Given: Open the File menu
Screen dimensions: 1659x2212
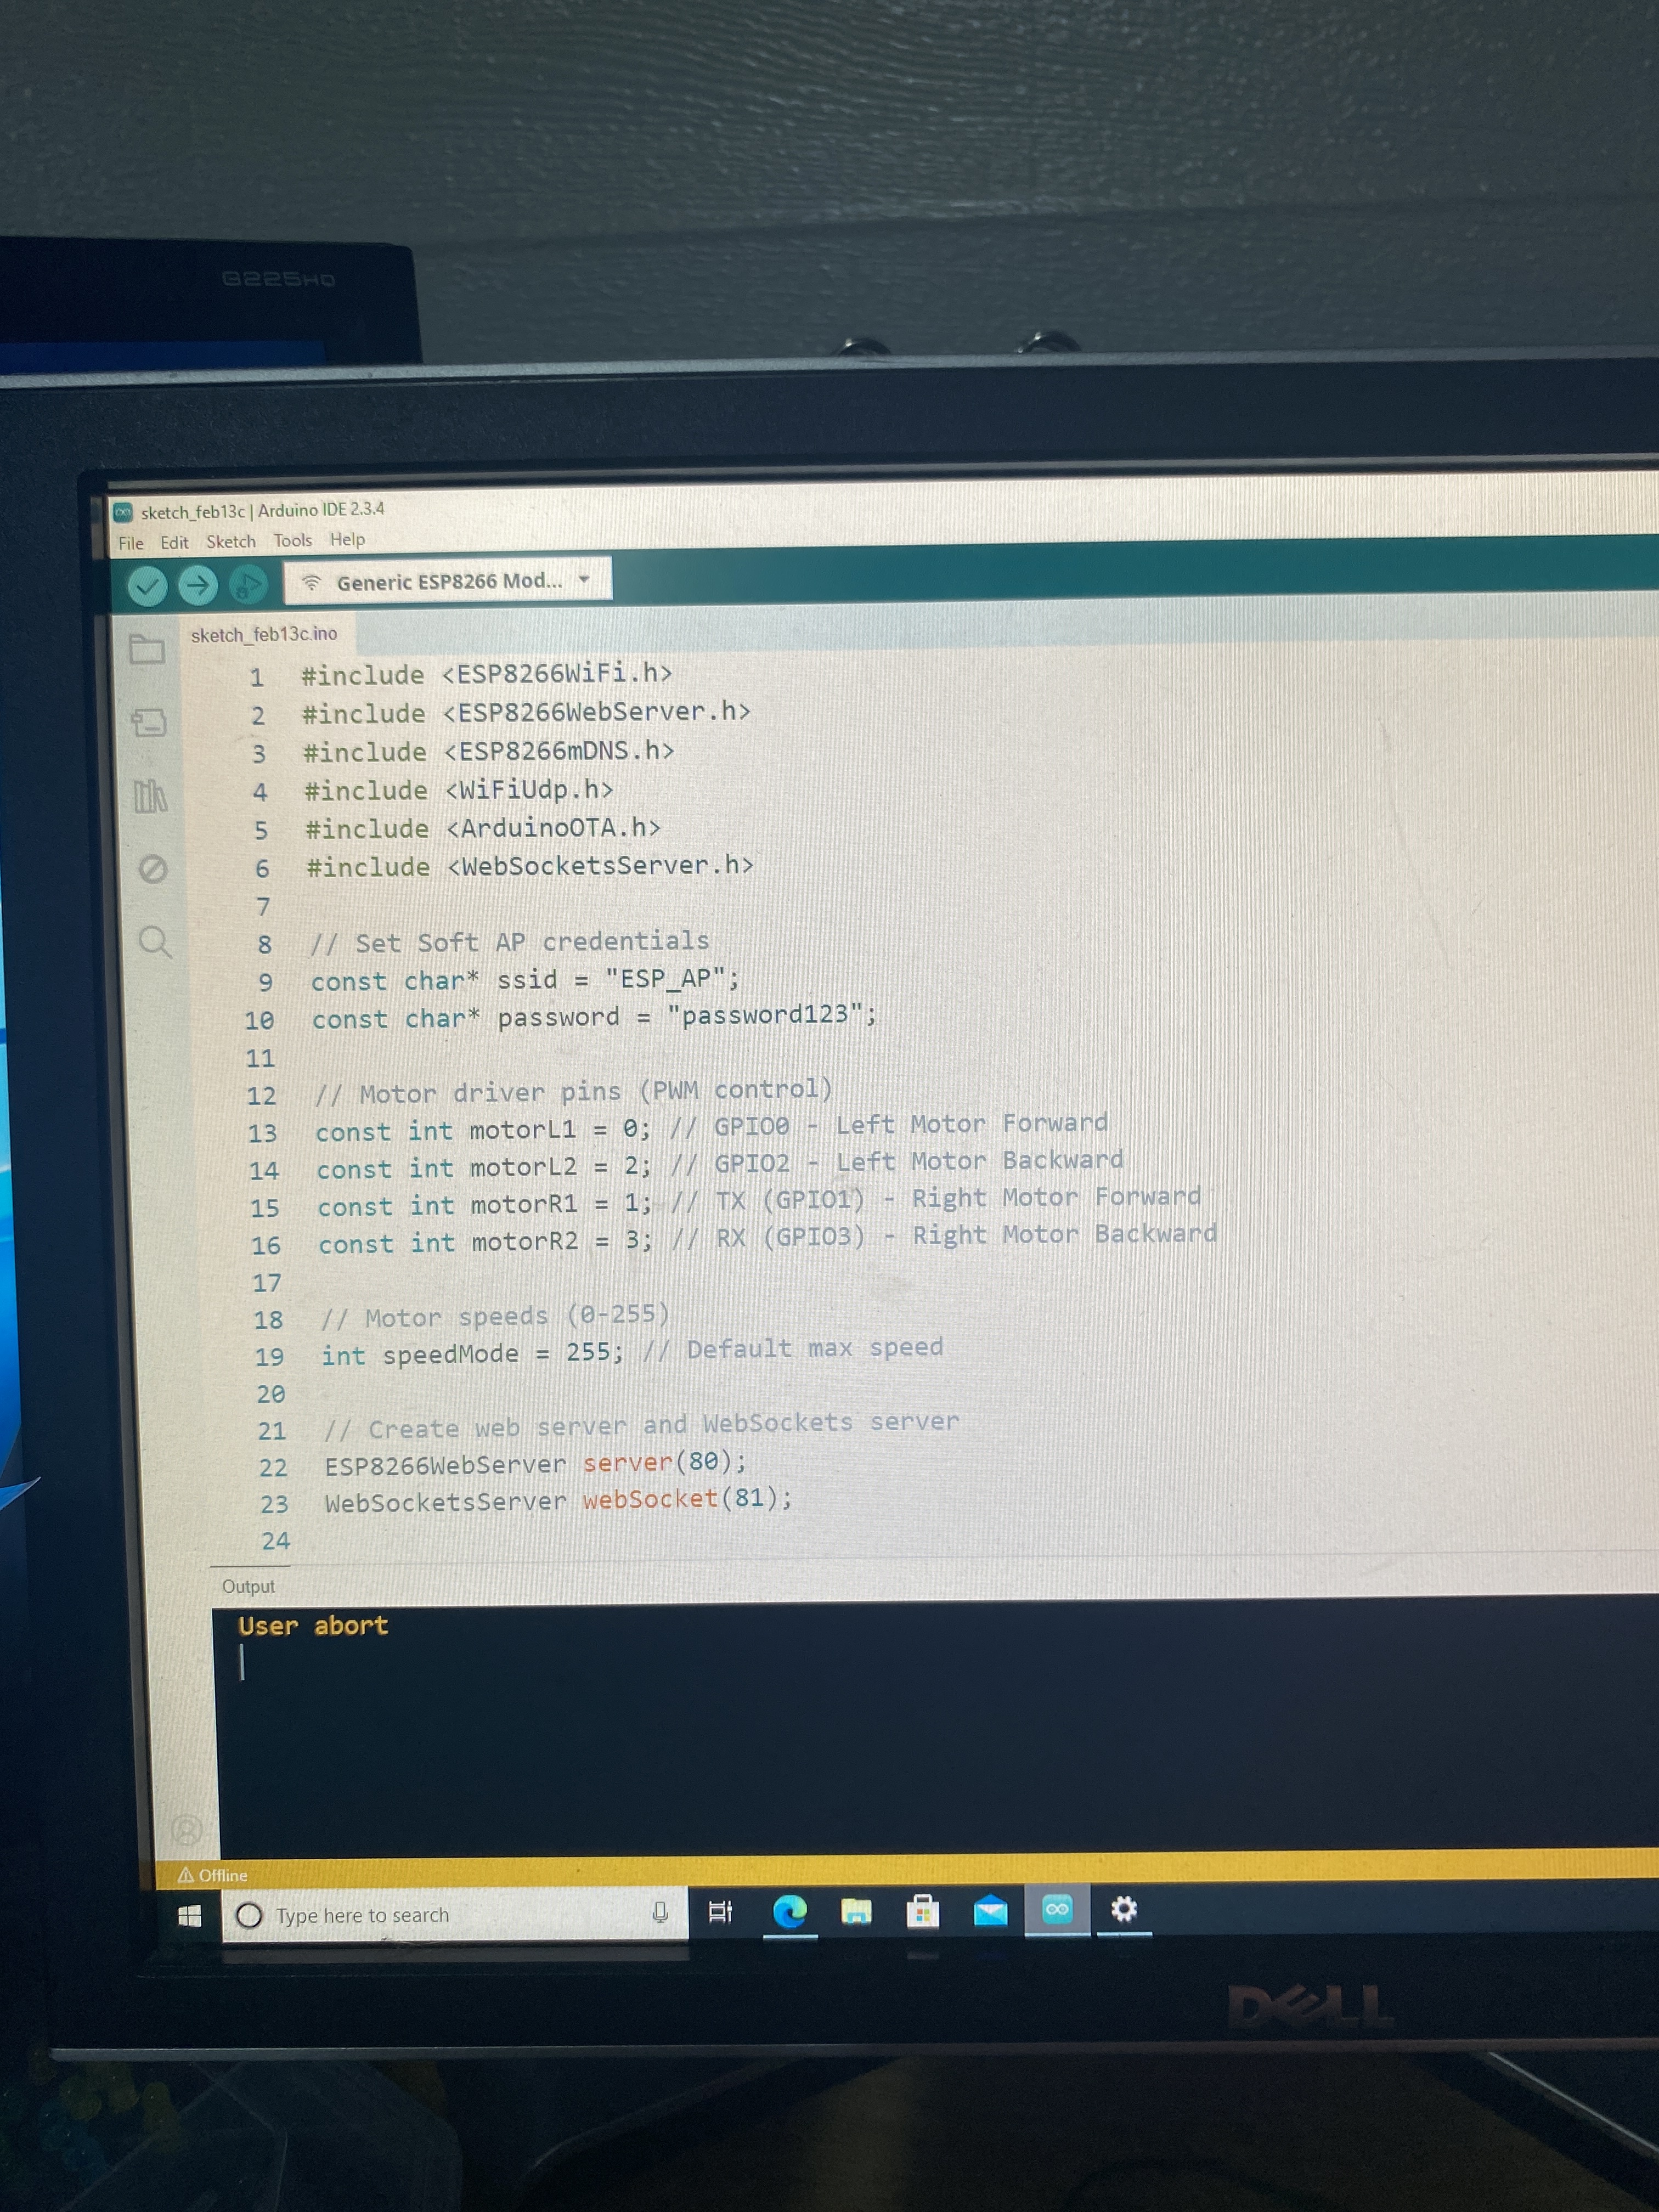Looking at the screenshot, I should 130,543.
